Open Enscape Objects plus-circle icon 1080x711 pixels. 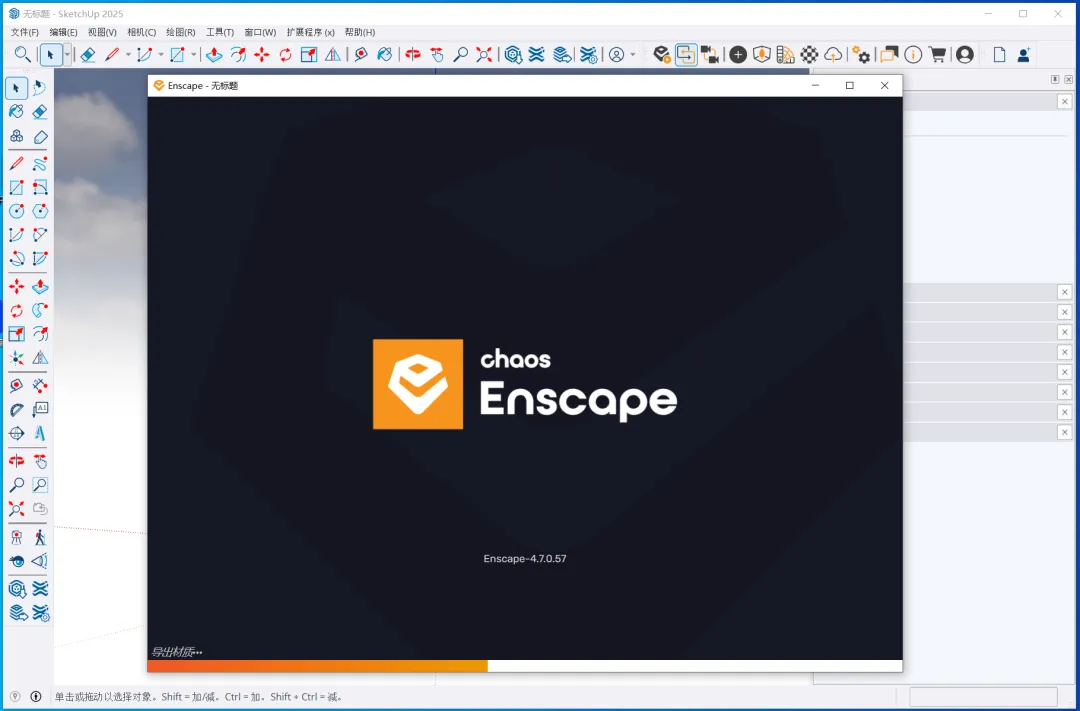[x=738, y=54]
